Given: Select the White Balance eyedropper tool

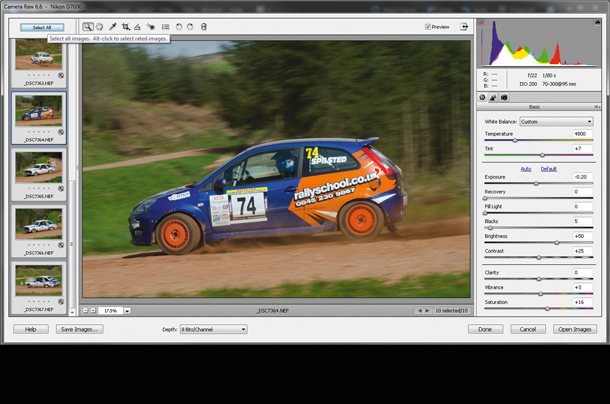Looking at the screenshot, I should tap(113, 27).
